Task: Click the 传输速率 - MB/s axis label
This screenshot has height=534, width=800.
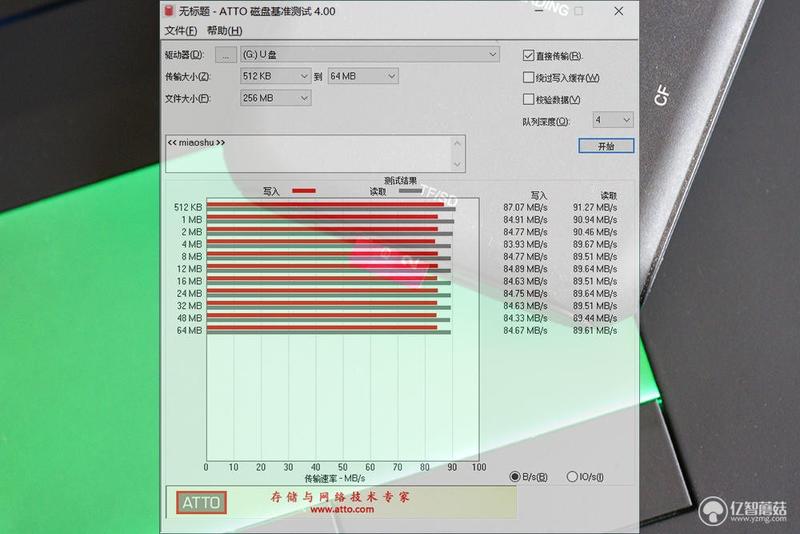Action: click(335, 478)
